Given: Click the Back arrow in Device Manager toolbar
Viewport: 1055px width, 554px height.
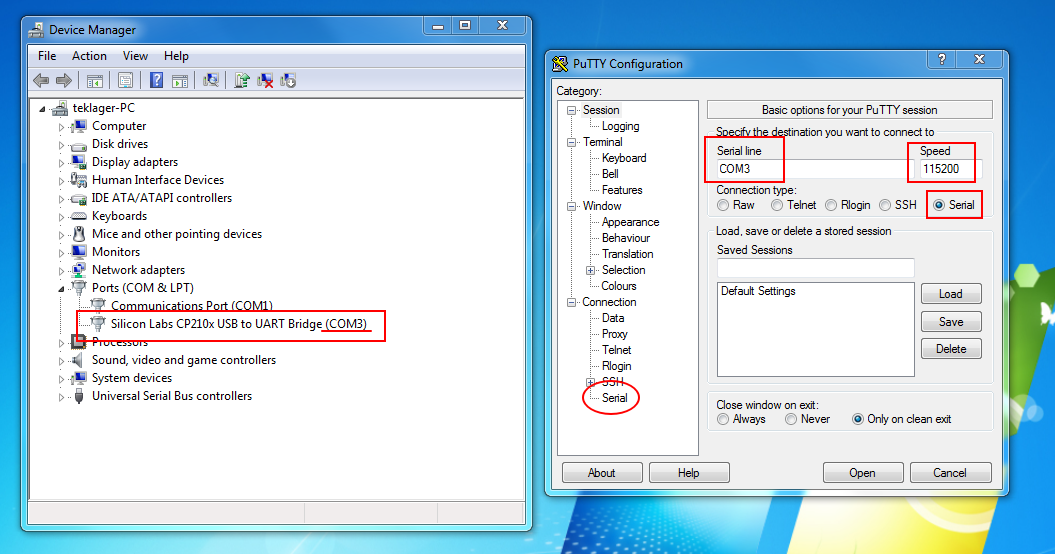Looking at the screenshot, I should point(41,81).
